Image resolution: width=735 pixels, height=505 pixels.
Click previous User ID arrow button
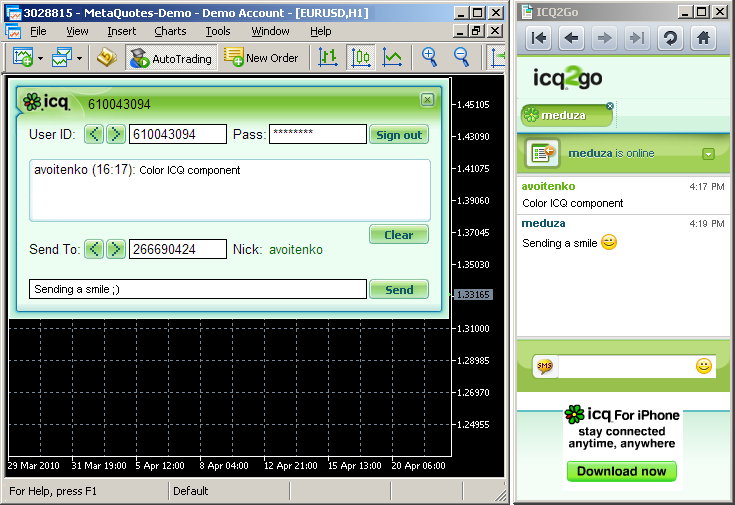[94, 134]
